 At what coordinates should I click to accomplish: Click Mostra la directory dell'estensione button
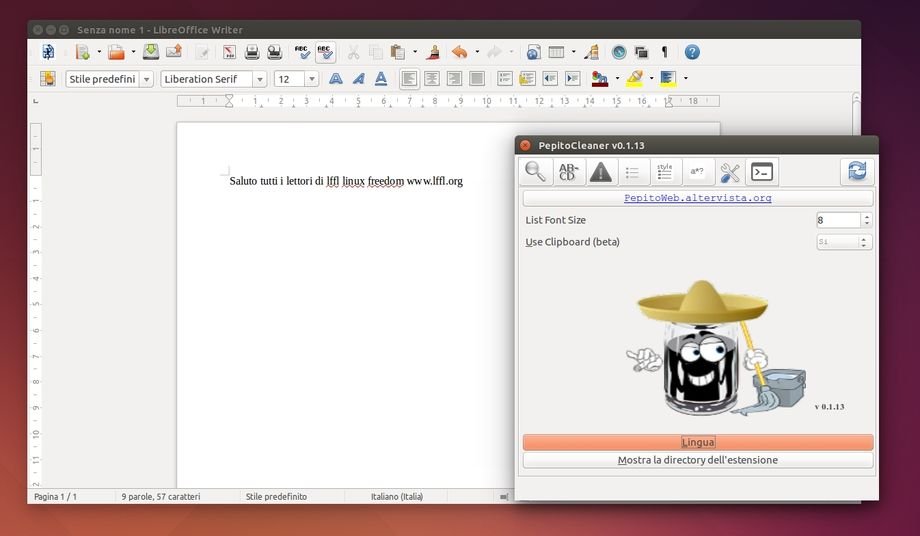[x=697, y=460]
